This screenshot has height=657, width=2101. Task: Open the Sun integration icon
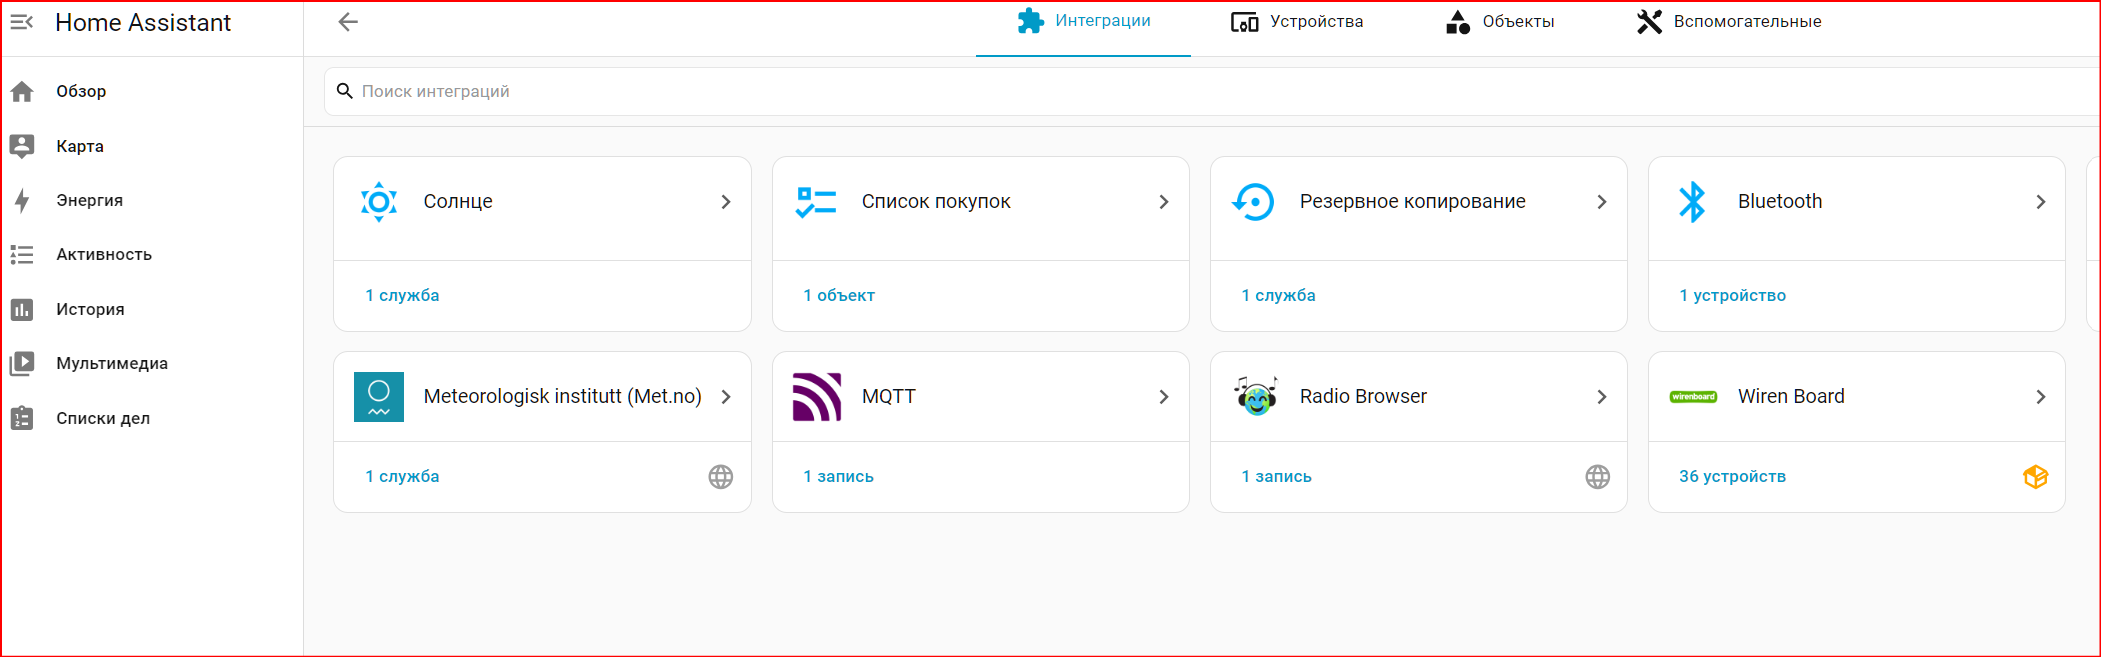pyautogui.click(x=379, y=202)
